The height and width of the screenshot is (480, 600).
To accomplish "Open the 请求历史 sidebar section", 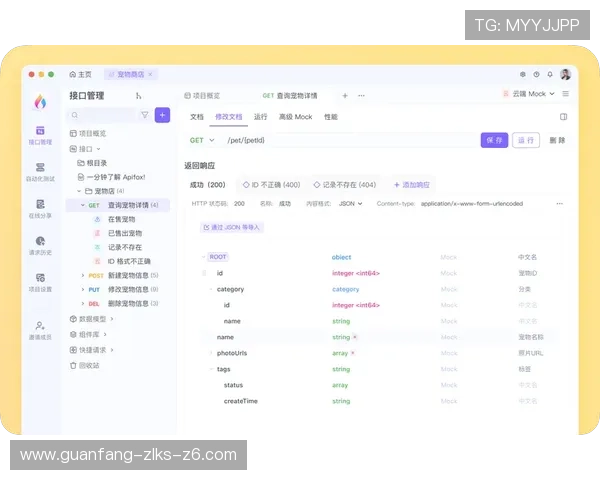I will tap(40, 246).
